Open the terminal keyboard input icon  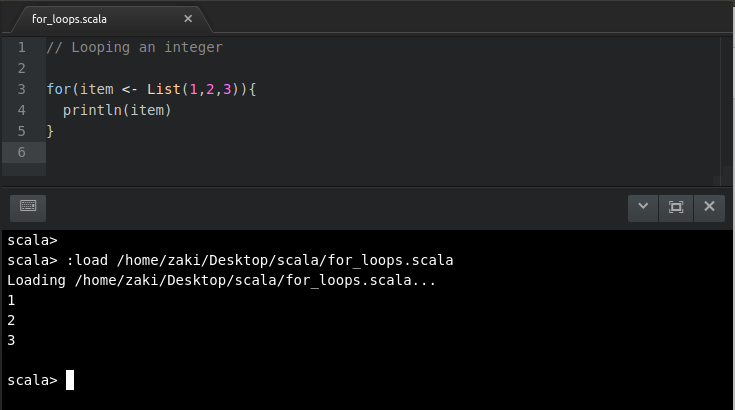28,208
